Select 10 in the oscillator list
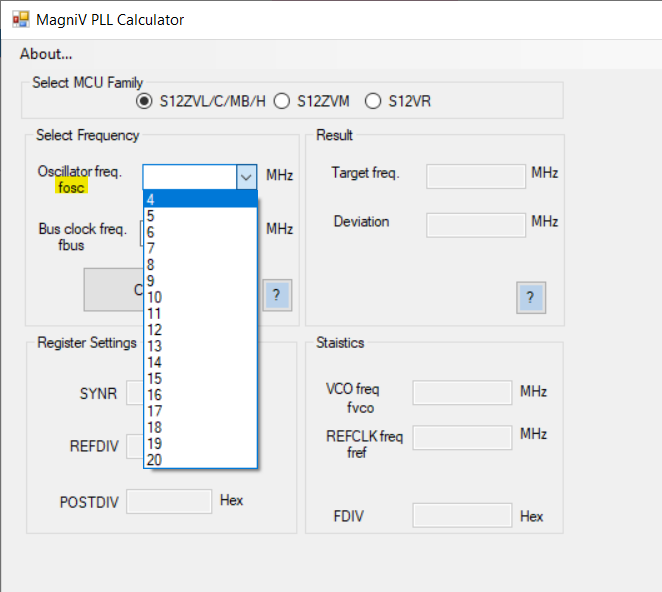The image size is (662, 592). (x=201, y=297)
